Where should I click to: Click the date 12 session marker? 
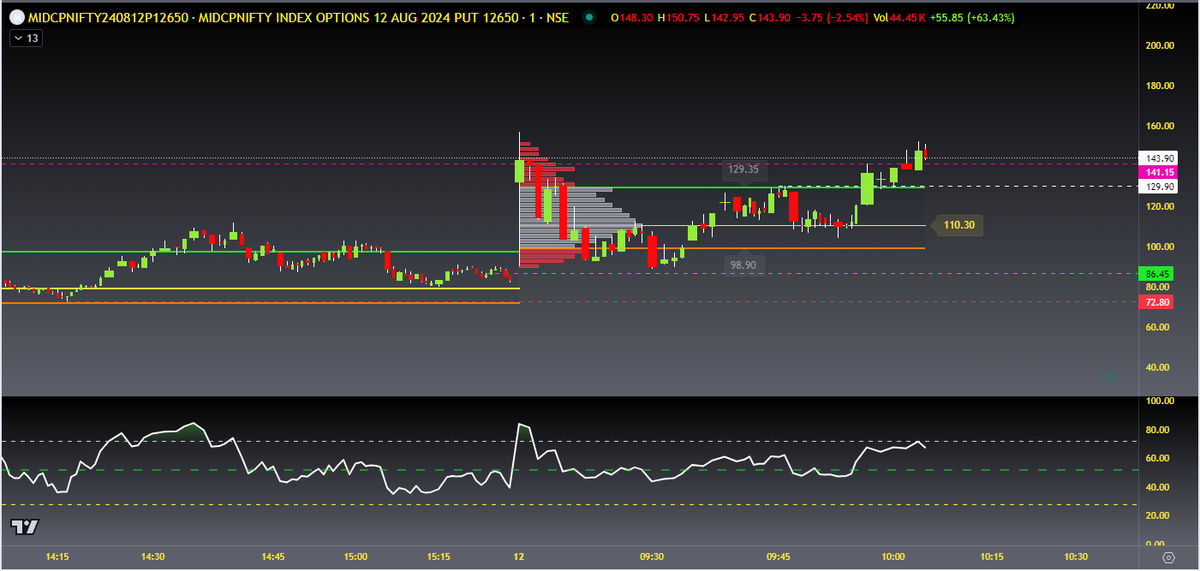(520, 557)
